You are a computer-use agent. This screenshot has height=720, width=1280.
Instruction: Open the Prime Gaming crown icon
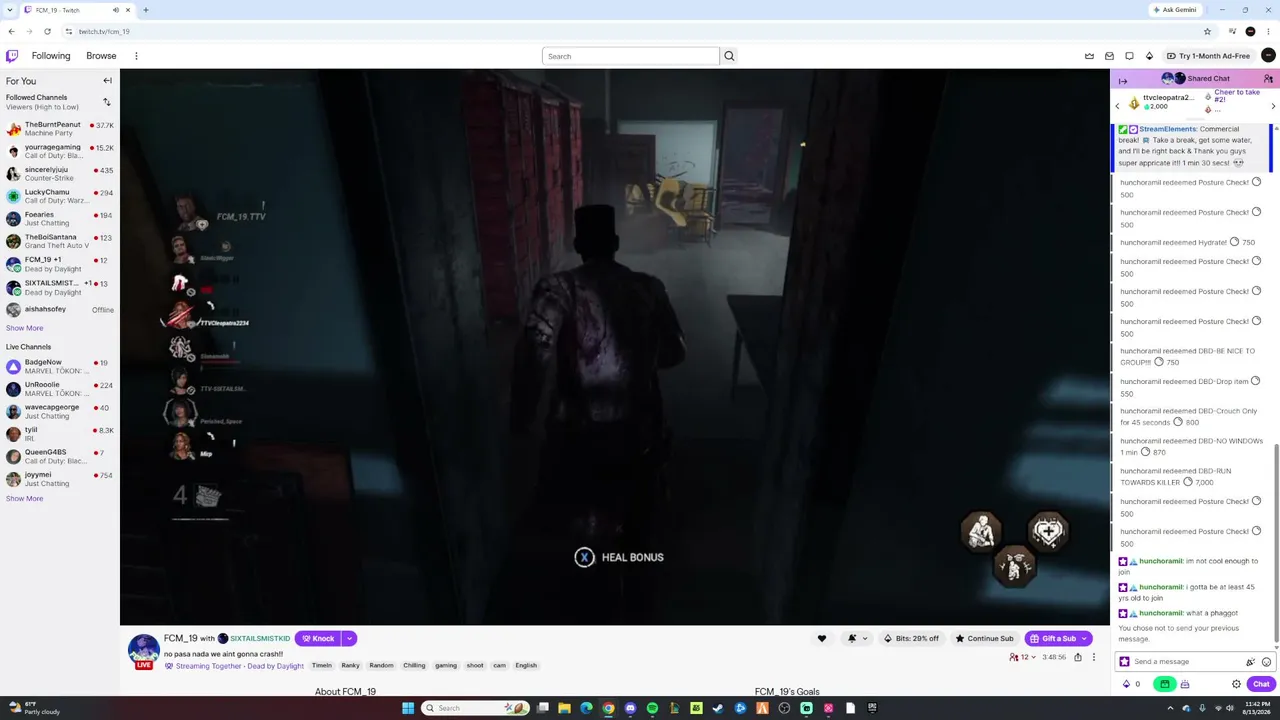pos(1089,56)
